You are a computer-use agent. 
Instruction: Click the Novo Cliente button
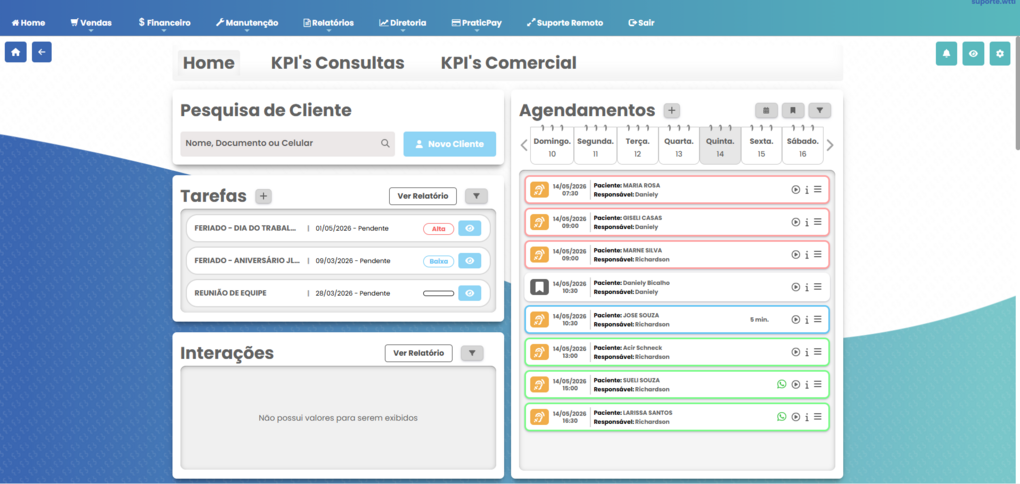[x=450, y=144]
